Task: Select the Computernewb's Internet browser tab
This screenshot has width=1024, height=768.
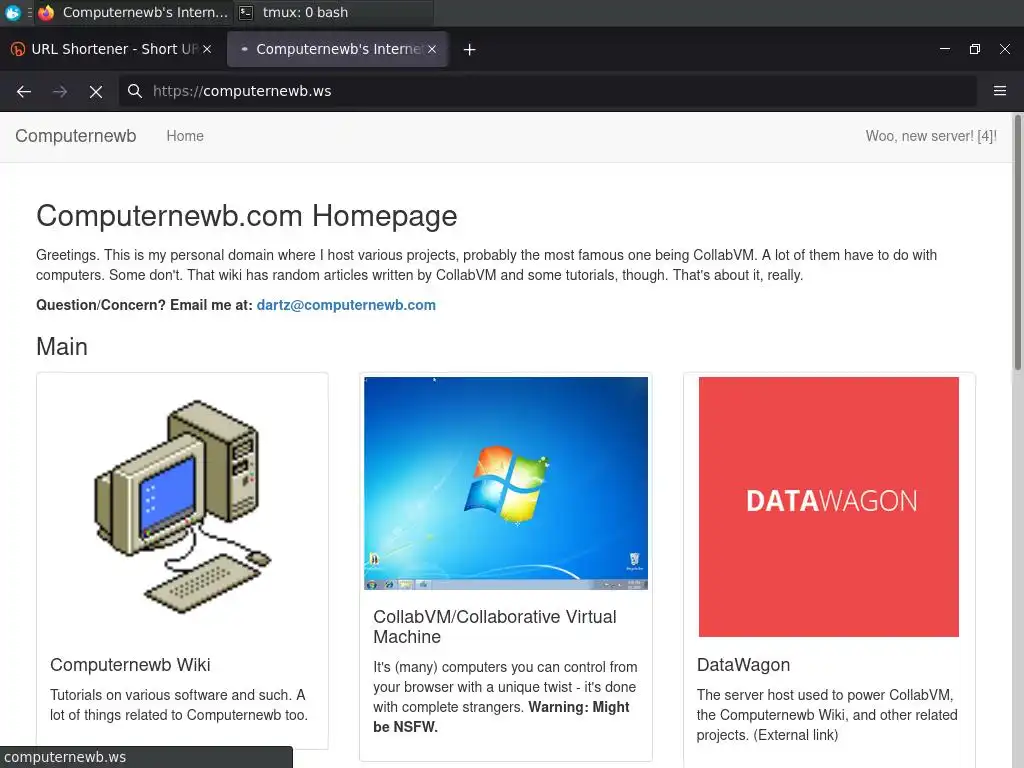Action: tap(337, 49)
